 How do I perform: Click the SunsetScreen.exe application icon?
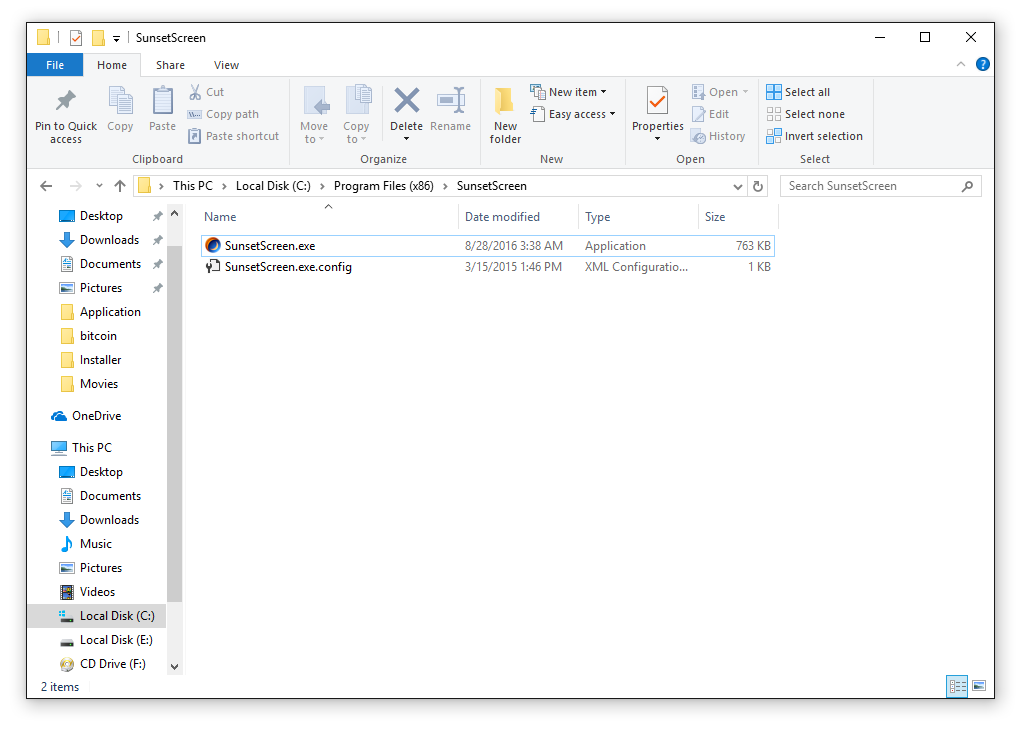213,245
